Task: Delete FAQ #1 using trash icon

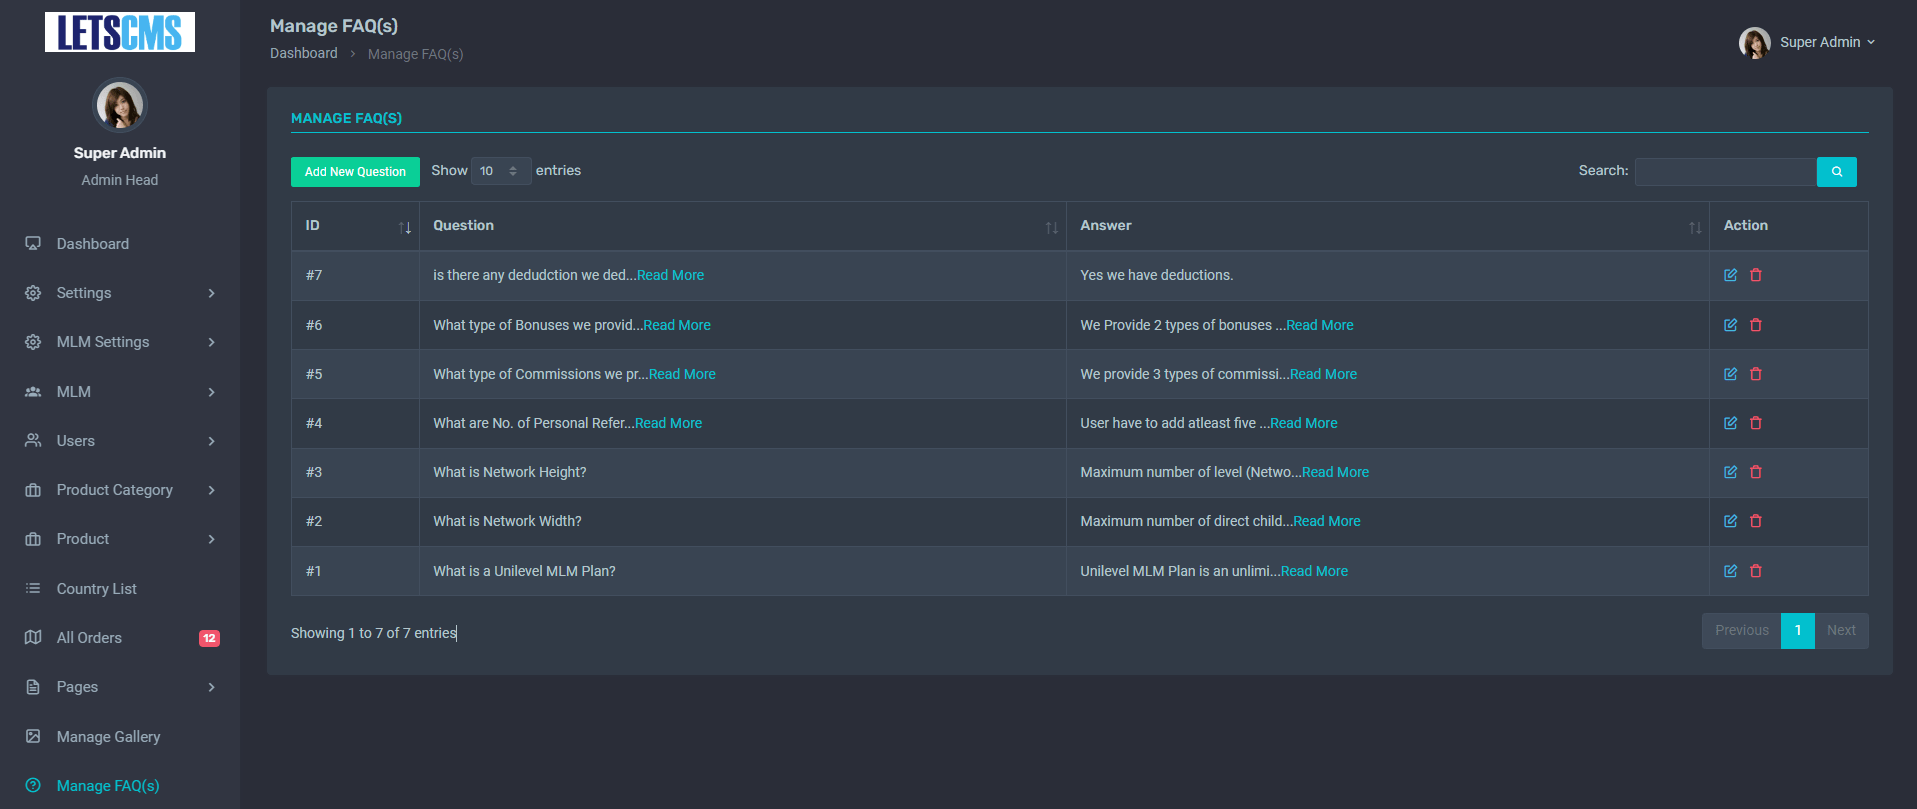Action: click(1756, 571)
